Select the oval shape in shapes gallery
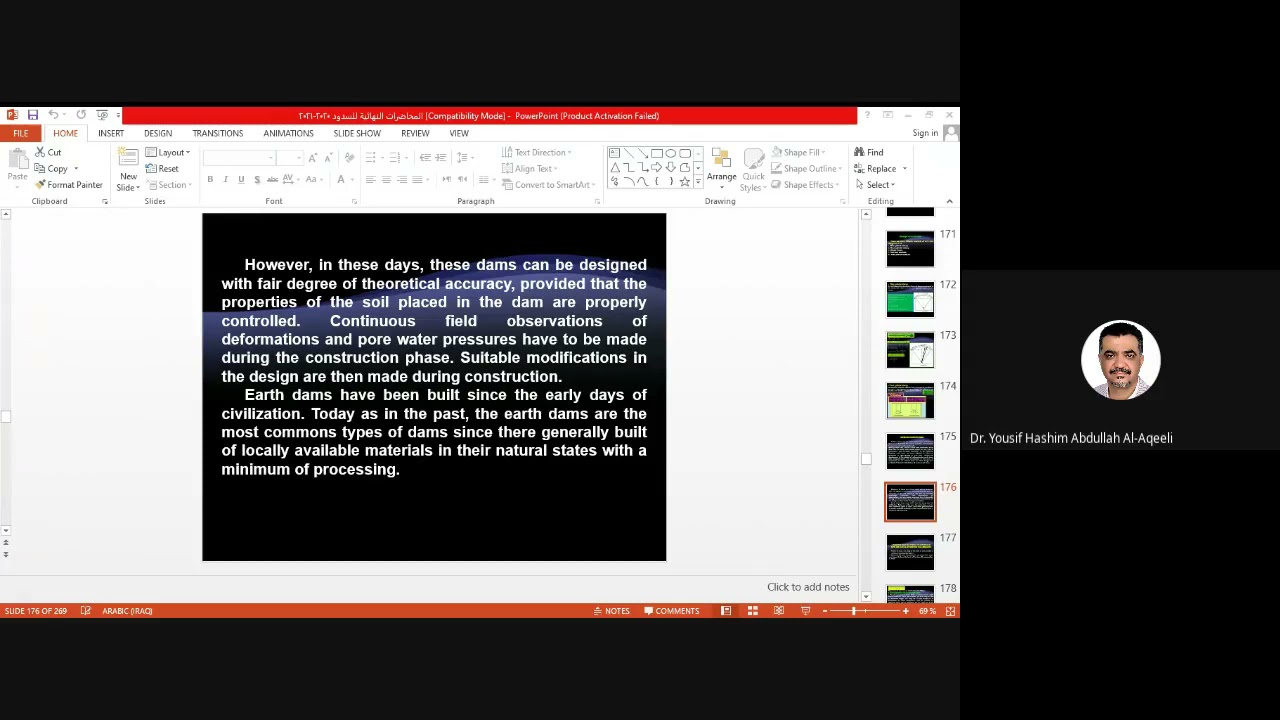The height and width of the screenshot is (720, 1280). coord(671,153)
